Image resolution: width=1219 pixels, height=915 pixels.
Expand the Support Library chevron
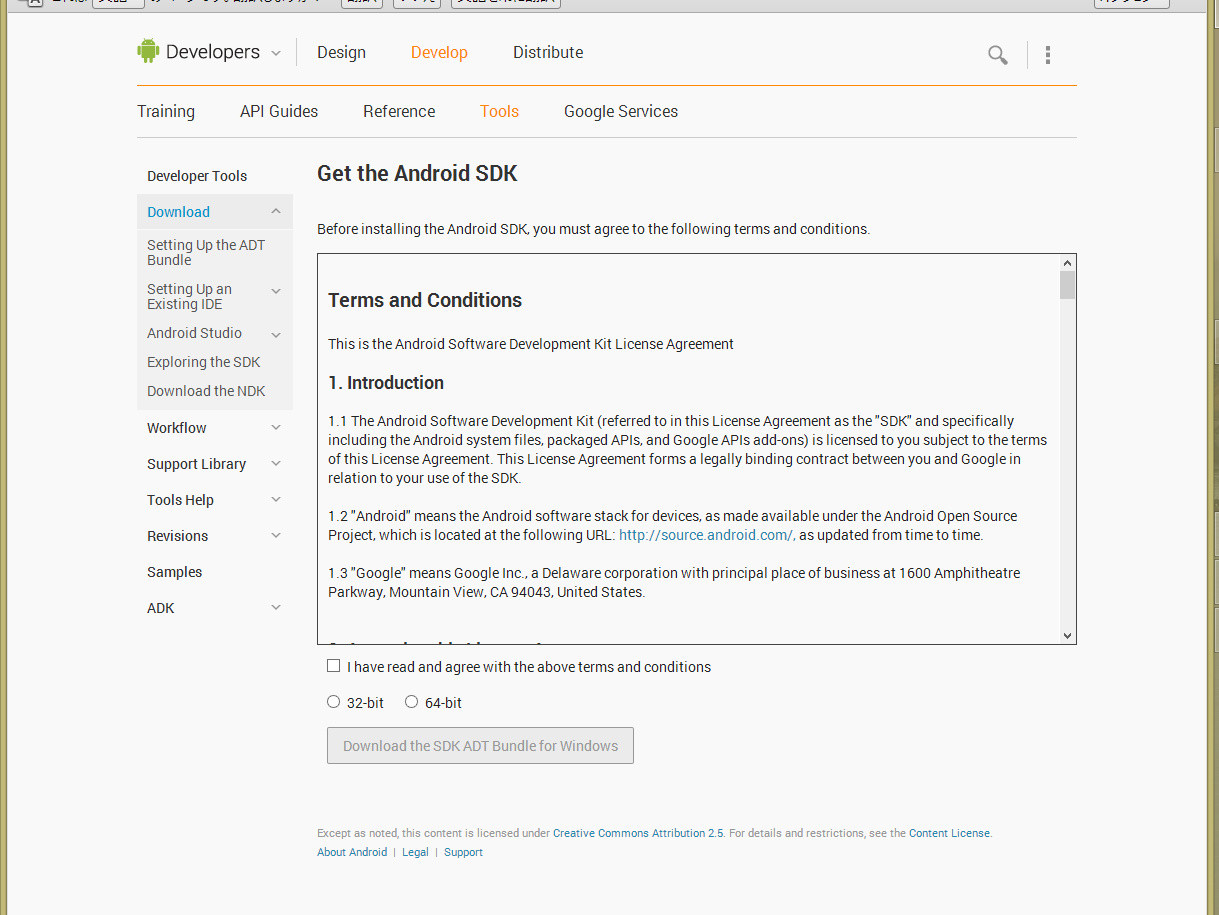(276, 463)
